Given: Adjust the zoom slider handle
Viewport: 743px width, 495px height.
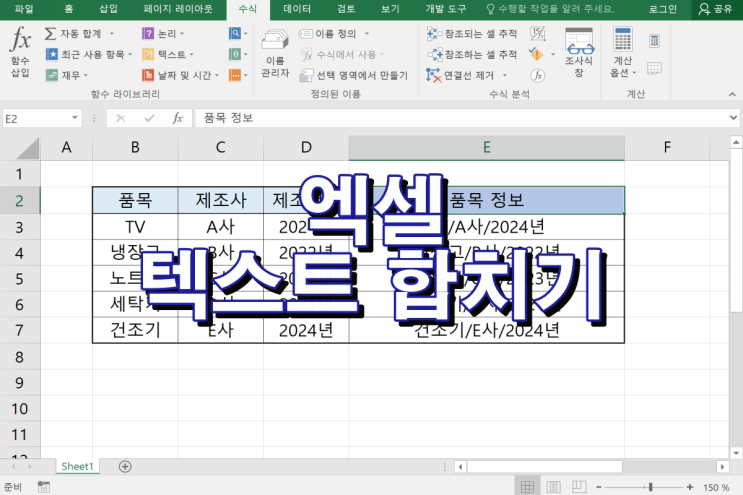Looking at the screenshot, I should pos(651,487).
